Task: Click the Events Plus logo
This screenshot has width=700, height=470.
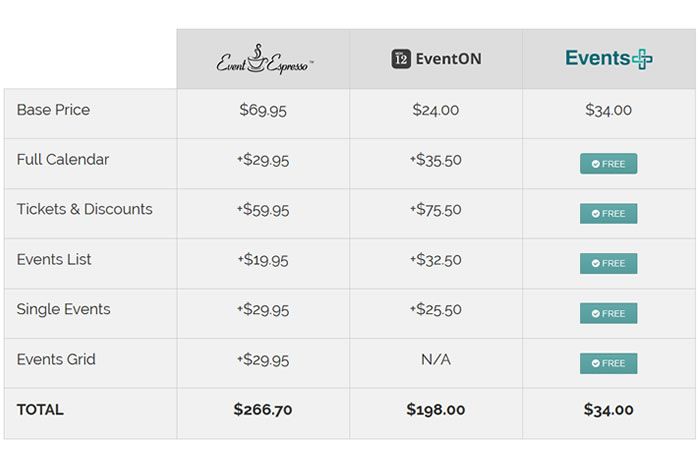Action: click(608, 58)
